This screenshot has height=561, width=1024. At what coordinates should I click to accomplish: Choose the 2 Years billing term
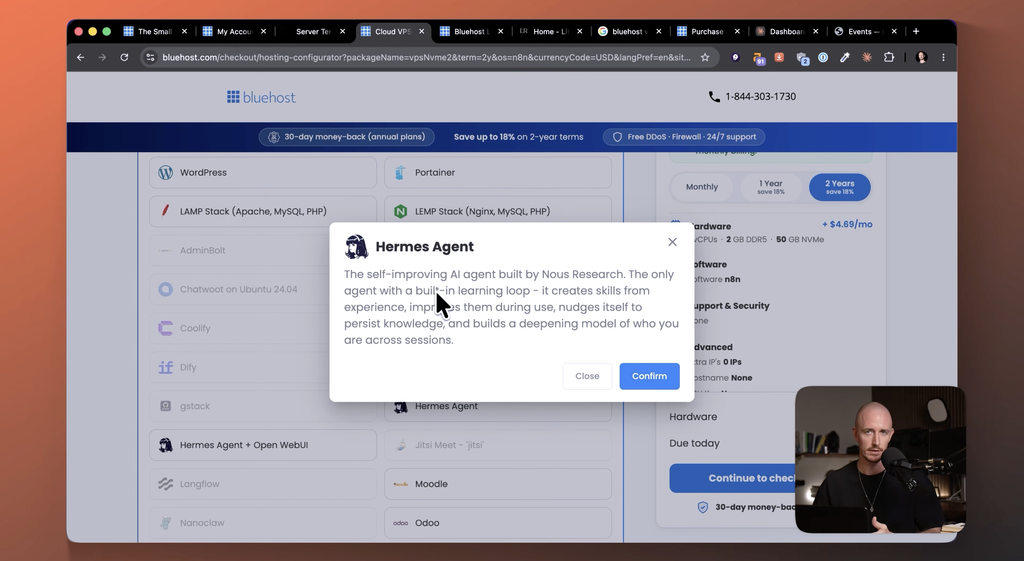(839, 187)
